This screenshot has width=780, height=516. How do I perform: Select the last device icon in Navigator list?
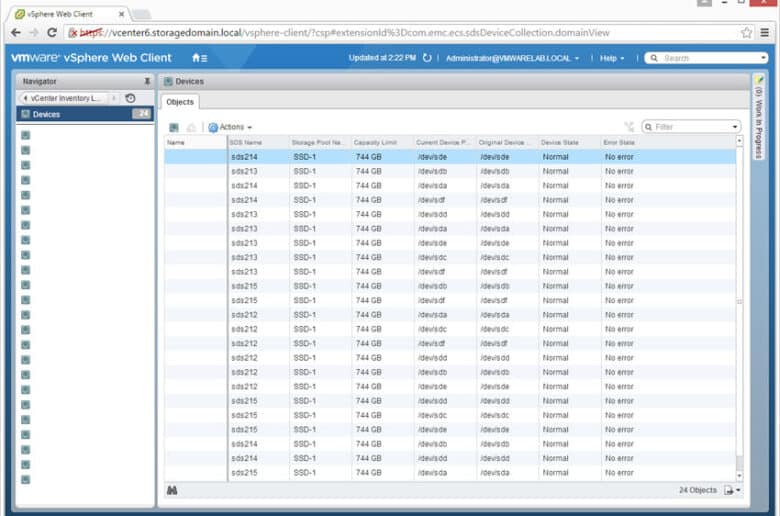pyautogui.click(x=26, y=480)
